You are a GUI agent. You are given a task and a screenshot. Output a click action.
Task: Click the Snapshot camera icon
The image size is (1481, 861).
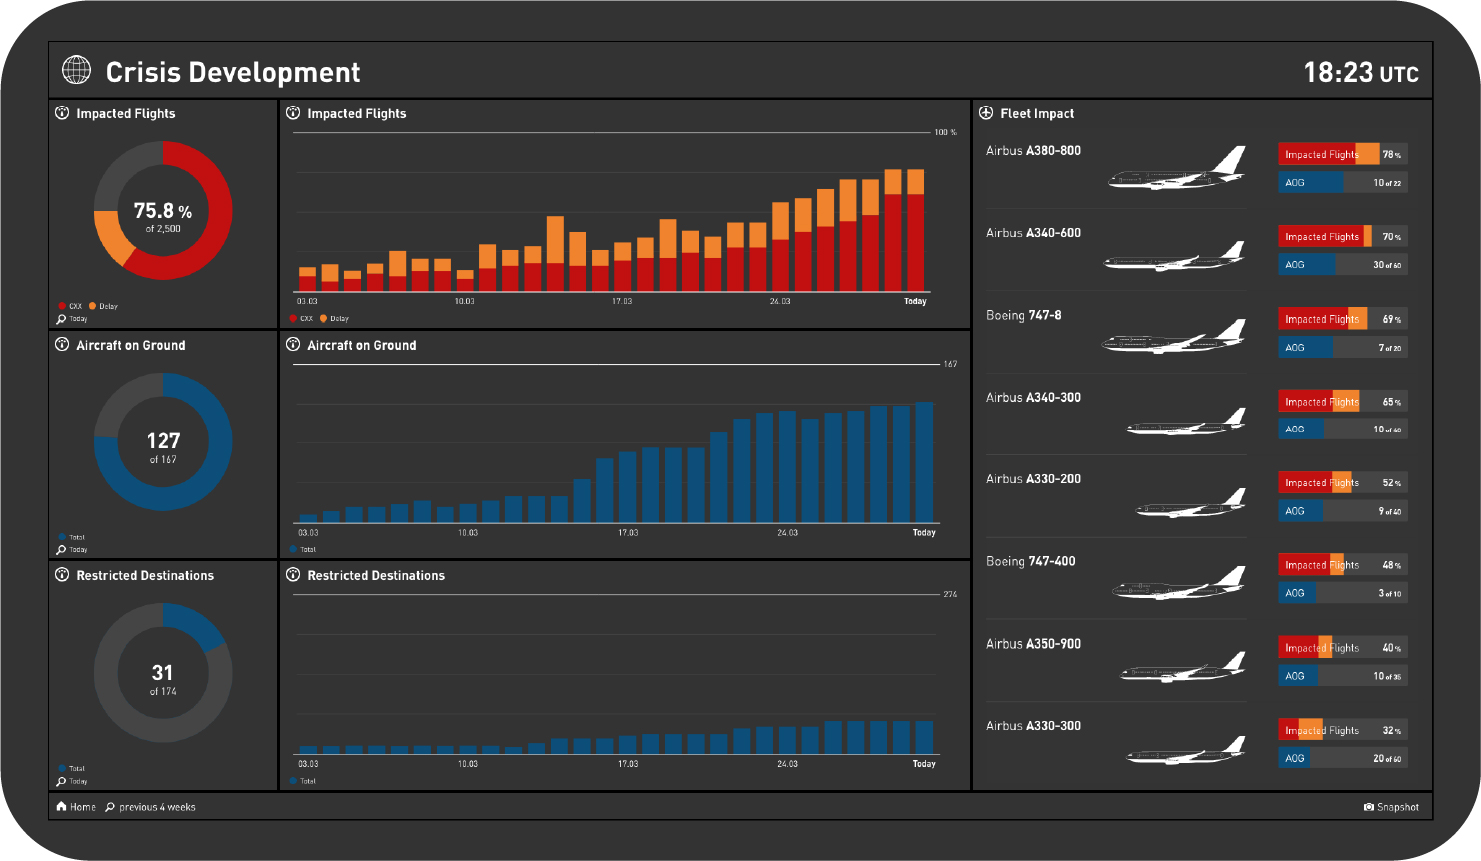click(1368, 807)
